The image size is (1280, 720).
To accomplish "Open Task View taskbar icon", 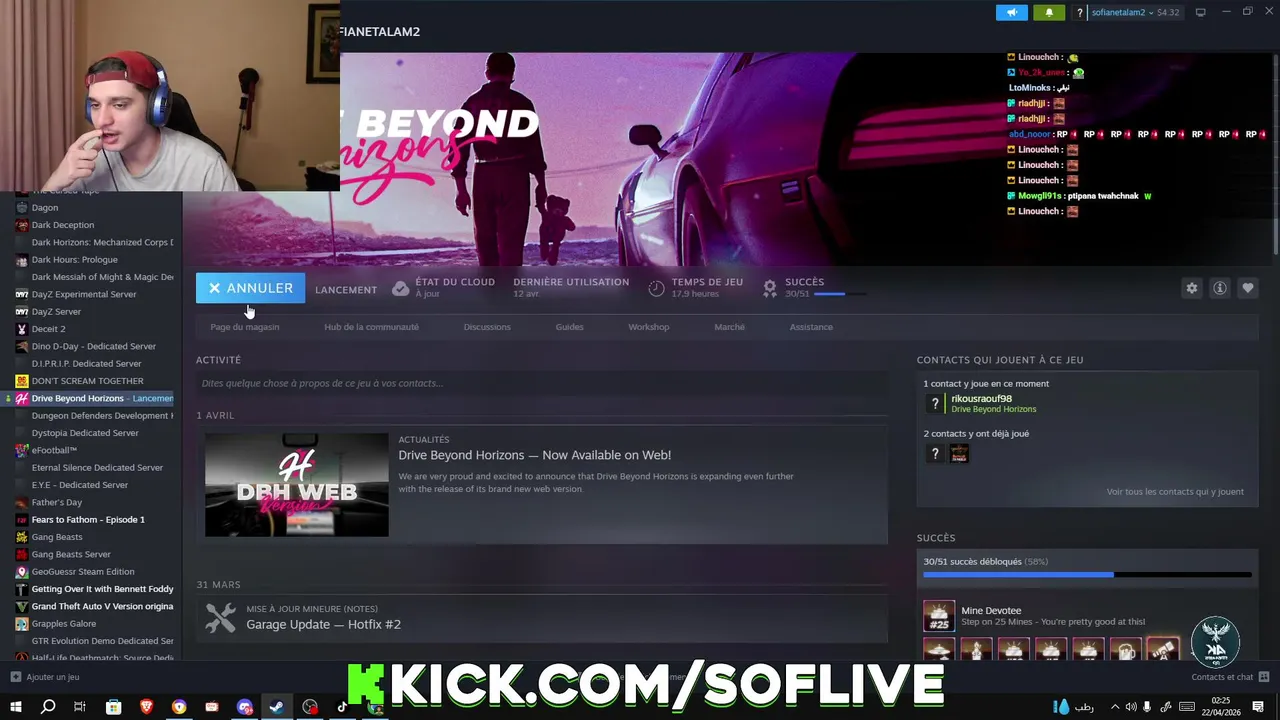I will pos(80,707).
